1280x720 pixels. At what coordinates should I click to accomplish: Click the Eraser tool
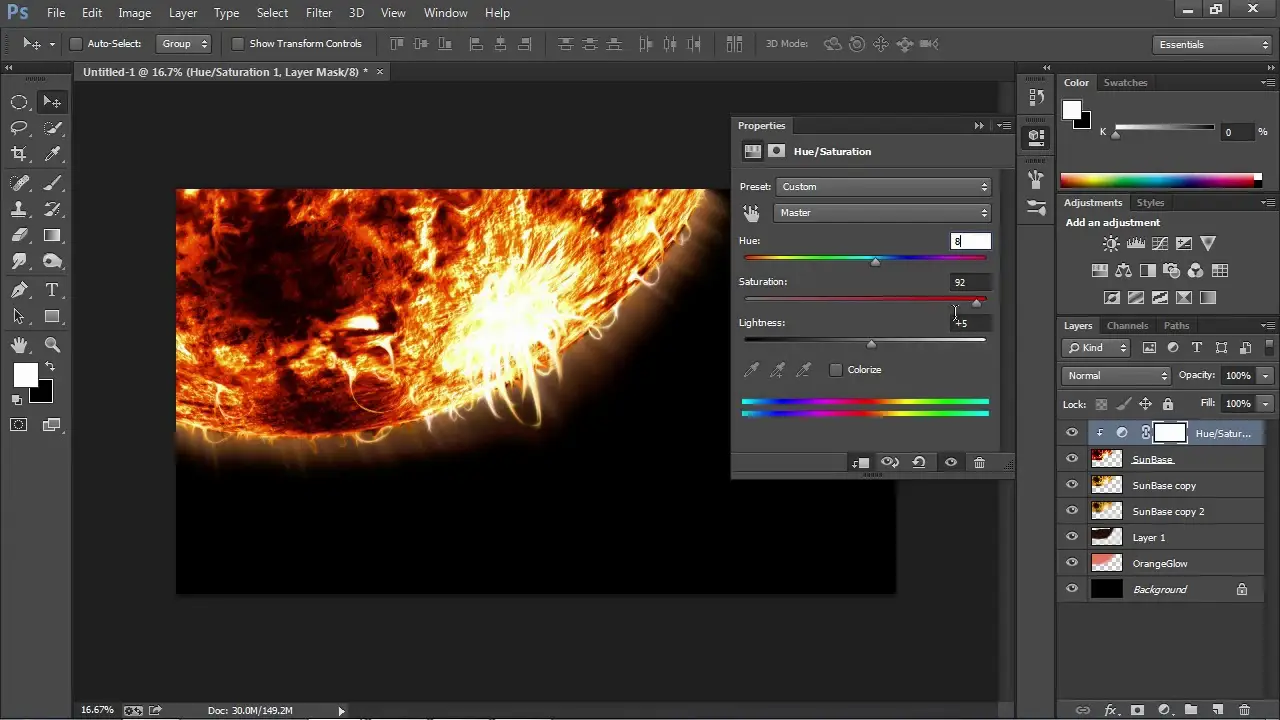pos(19,236)
